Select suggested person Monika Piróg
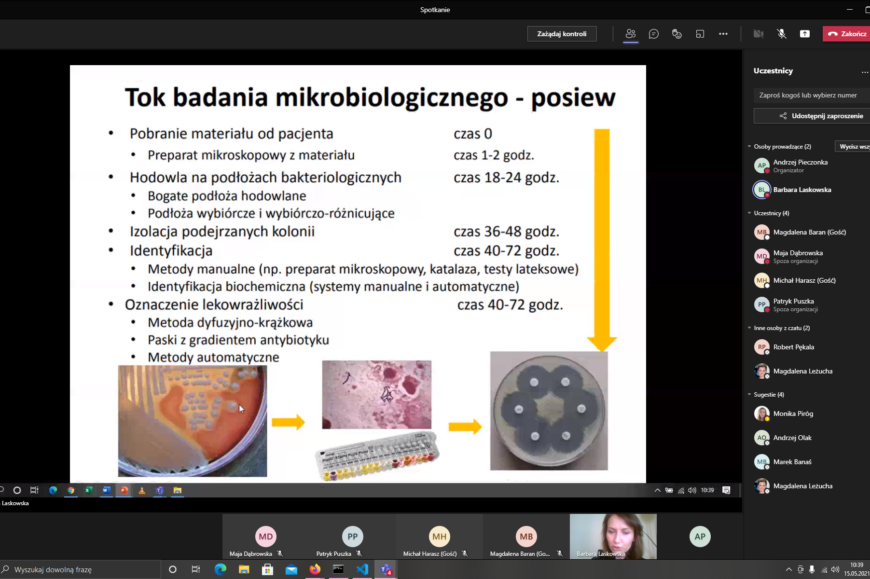 (807, 413)
